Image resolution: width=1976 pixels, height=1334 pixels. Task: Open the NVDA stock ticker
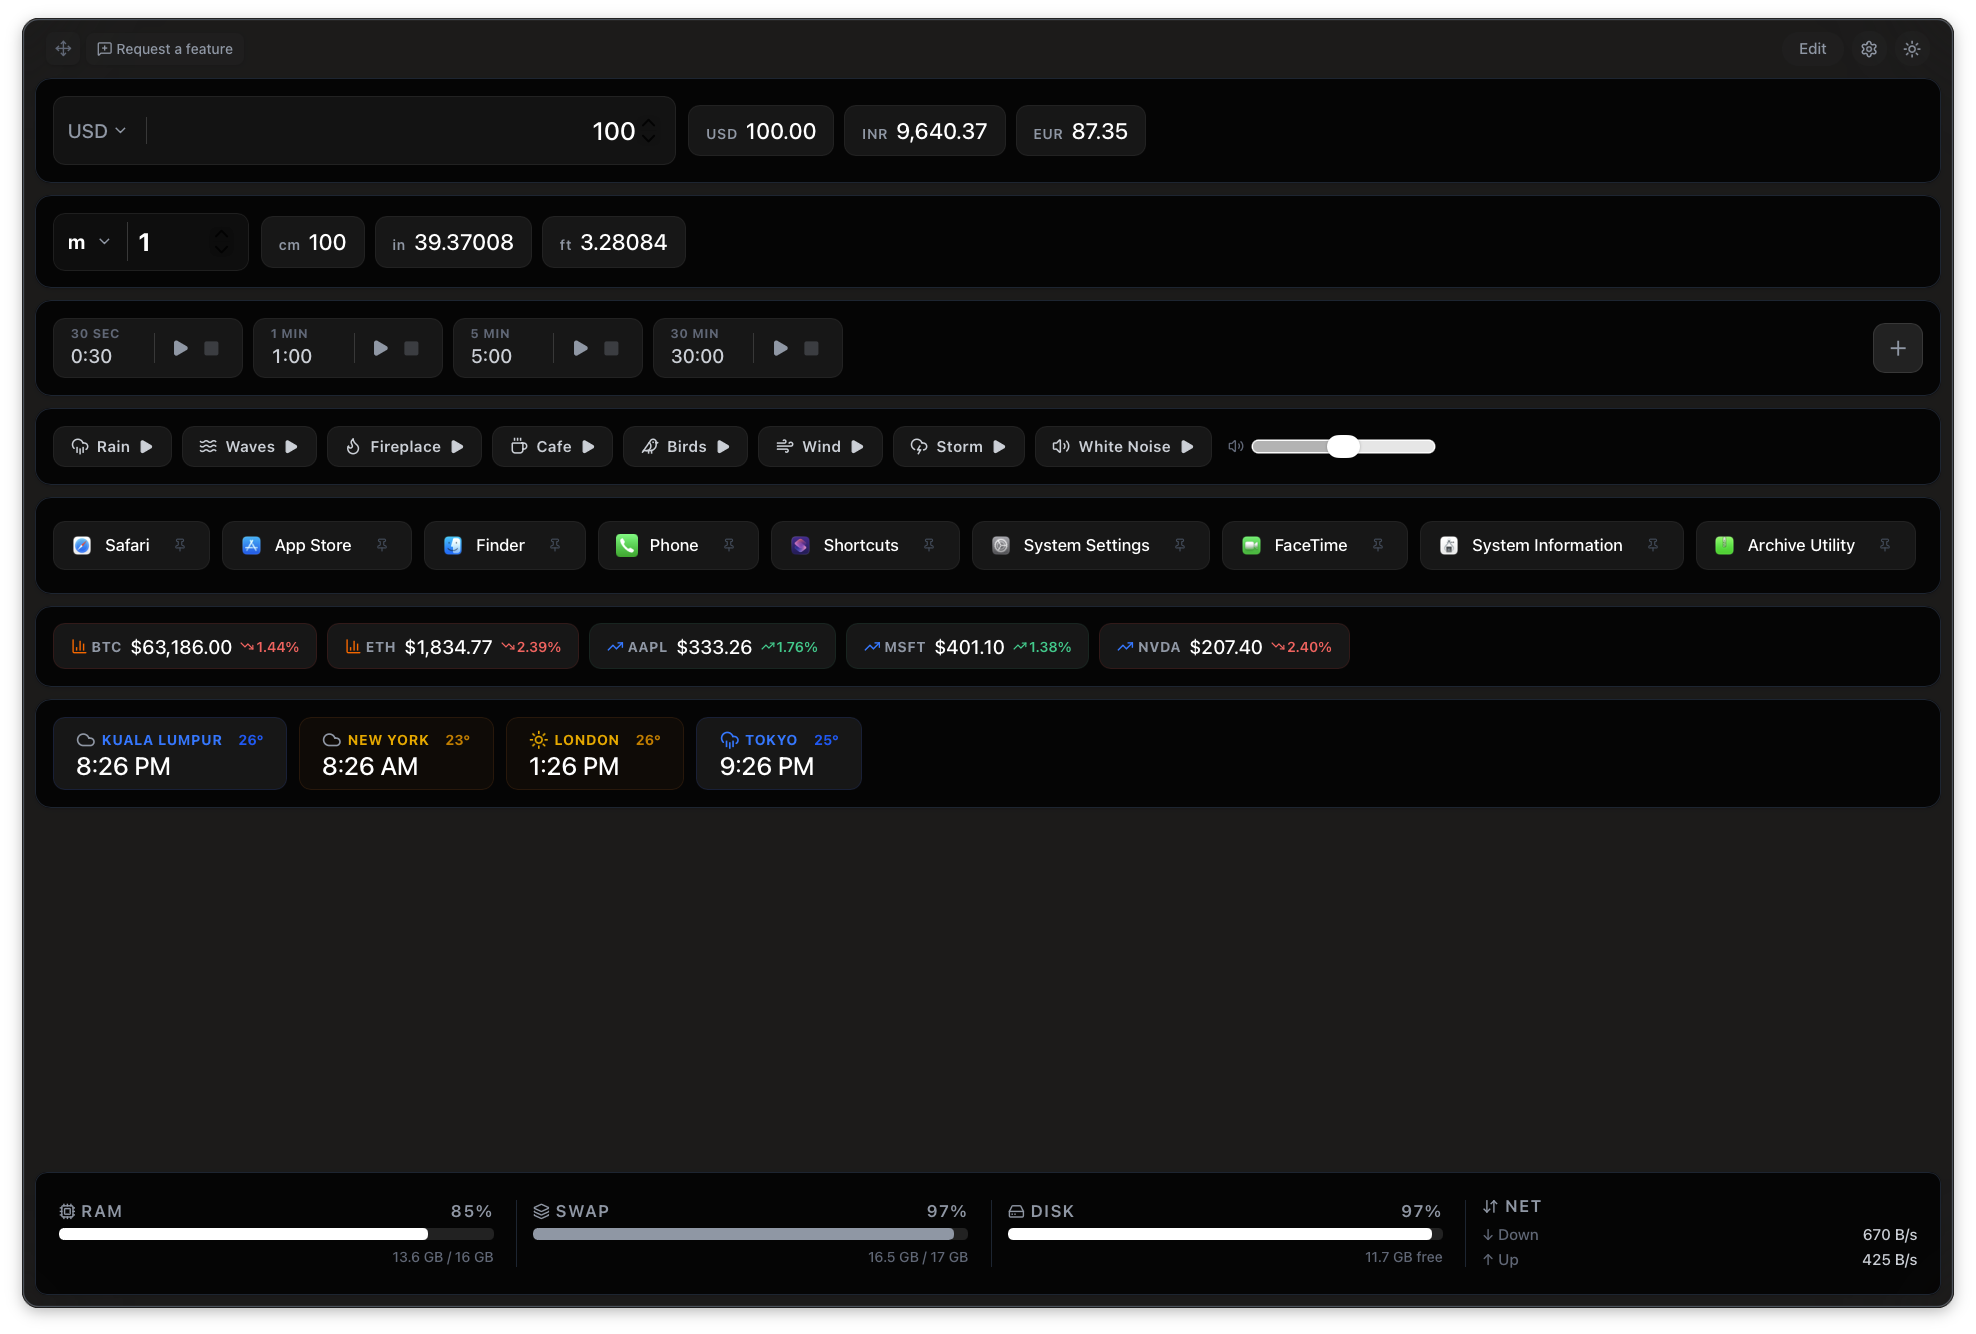1224,646
